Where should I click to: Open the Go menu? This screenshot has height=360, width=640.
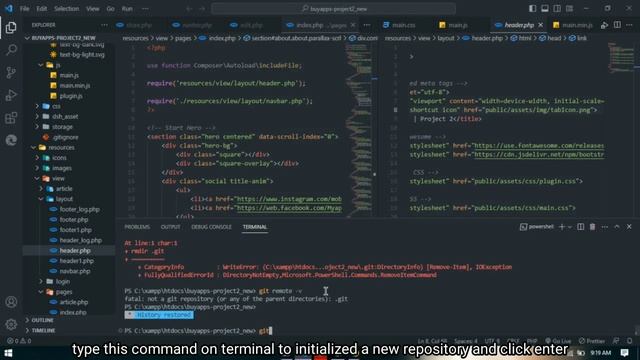click(x=110, y=9)
